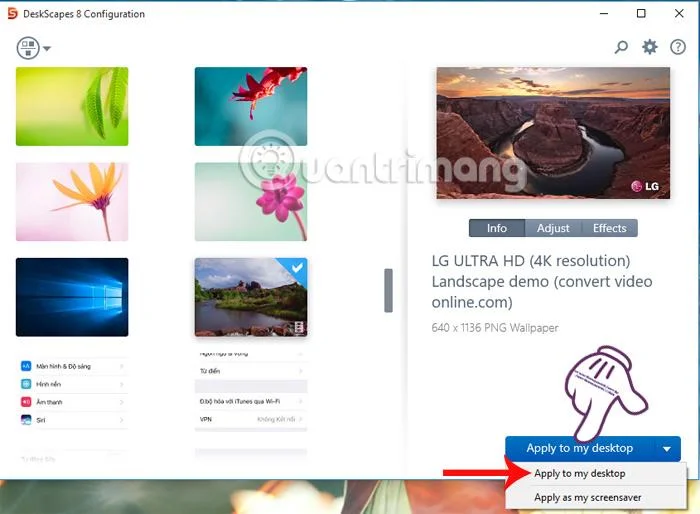Select the green leaf wallpaper thumbnail
The image size is (700, 514).
coord(72,106)
